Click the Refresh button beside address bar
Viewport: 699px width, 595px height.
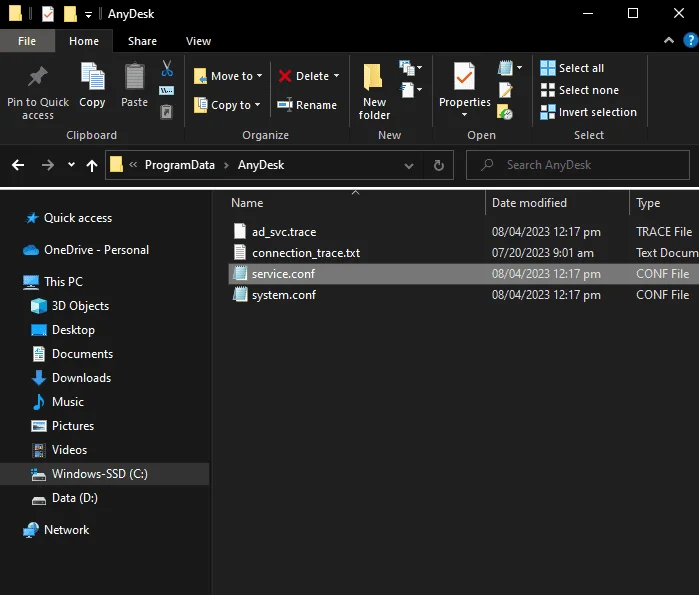(x=439, y=165)
